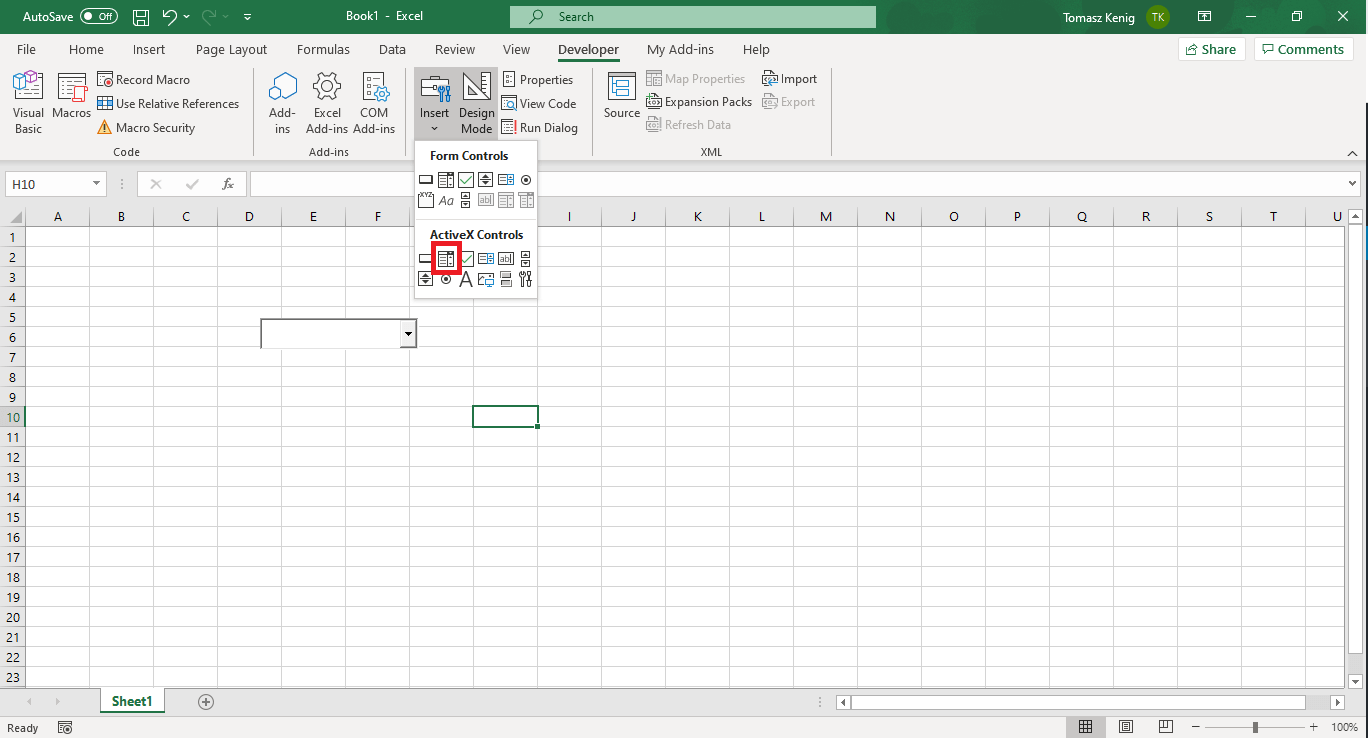1369x747 pixels.
Task: Open Macro Security settings
Action: 146,128
